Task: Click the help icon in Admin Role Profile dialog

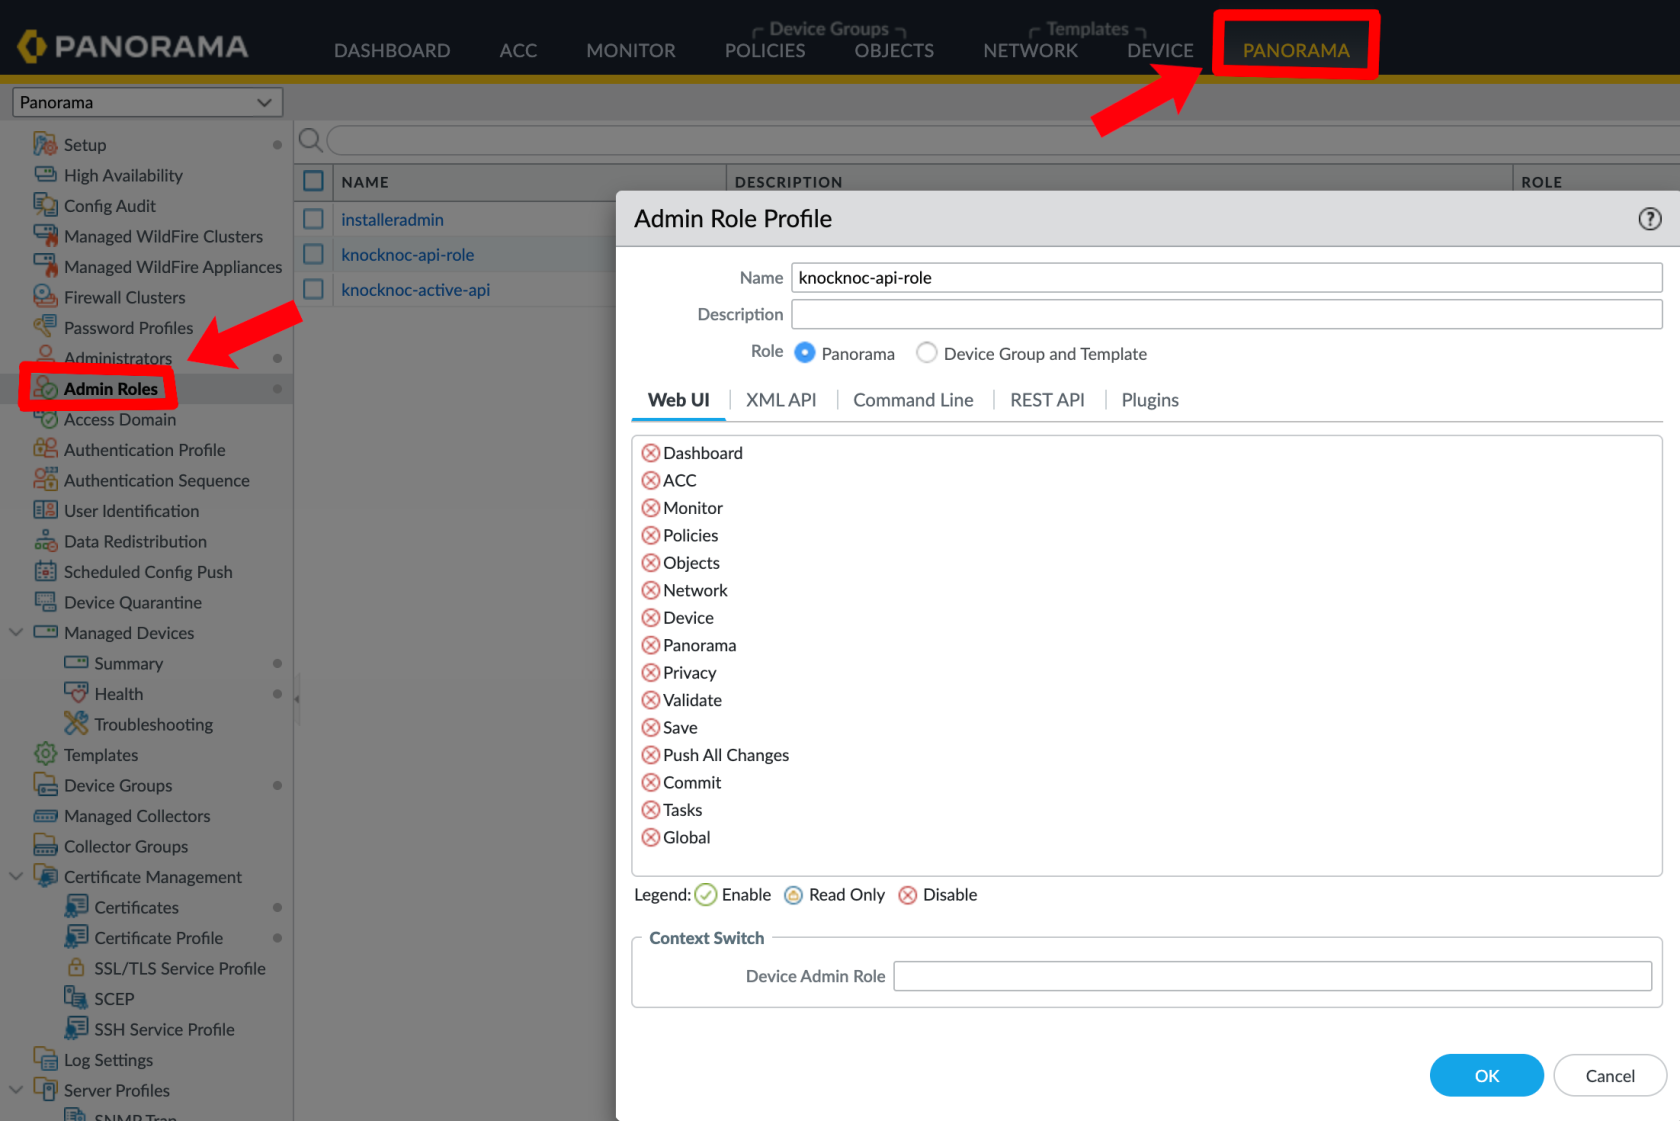Action: tap(1649, 219)
